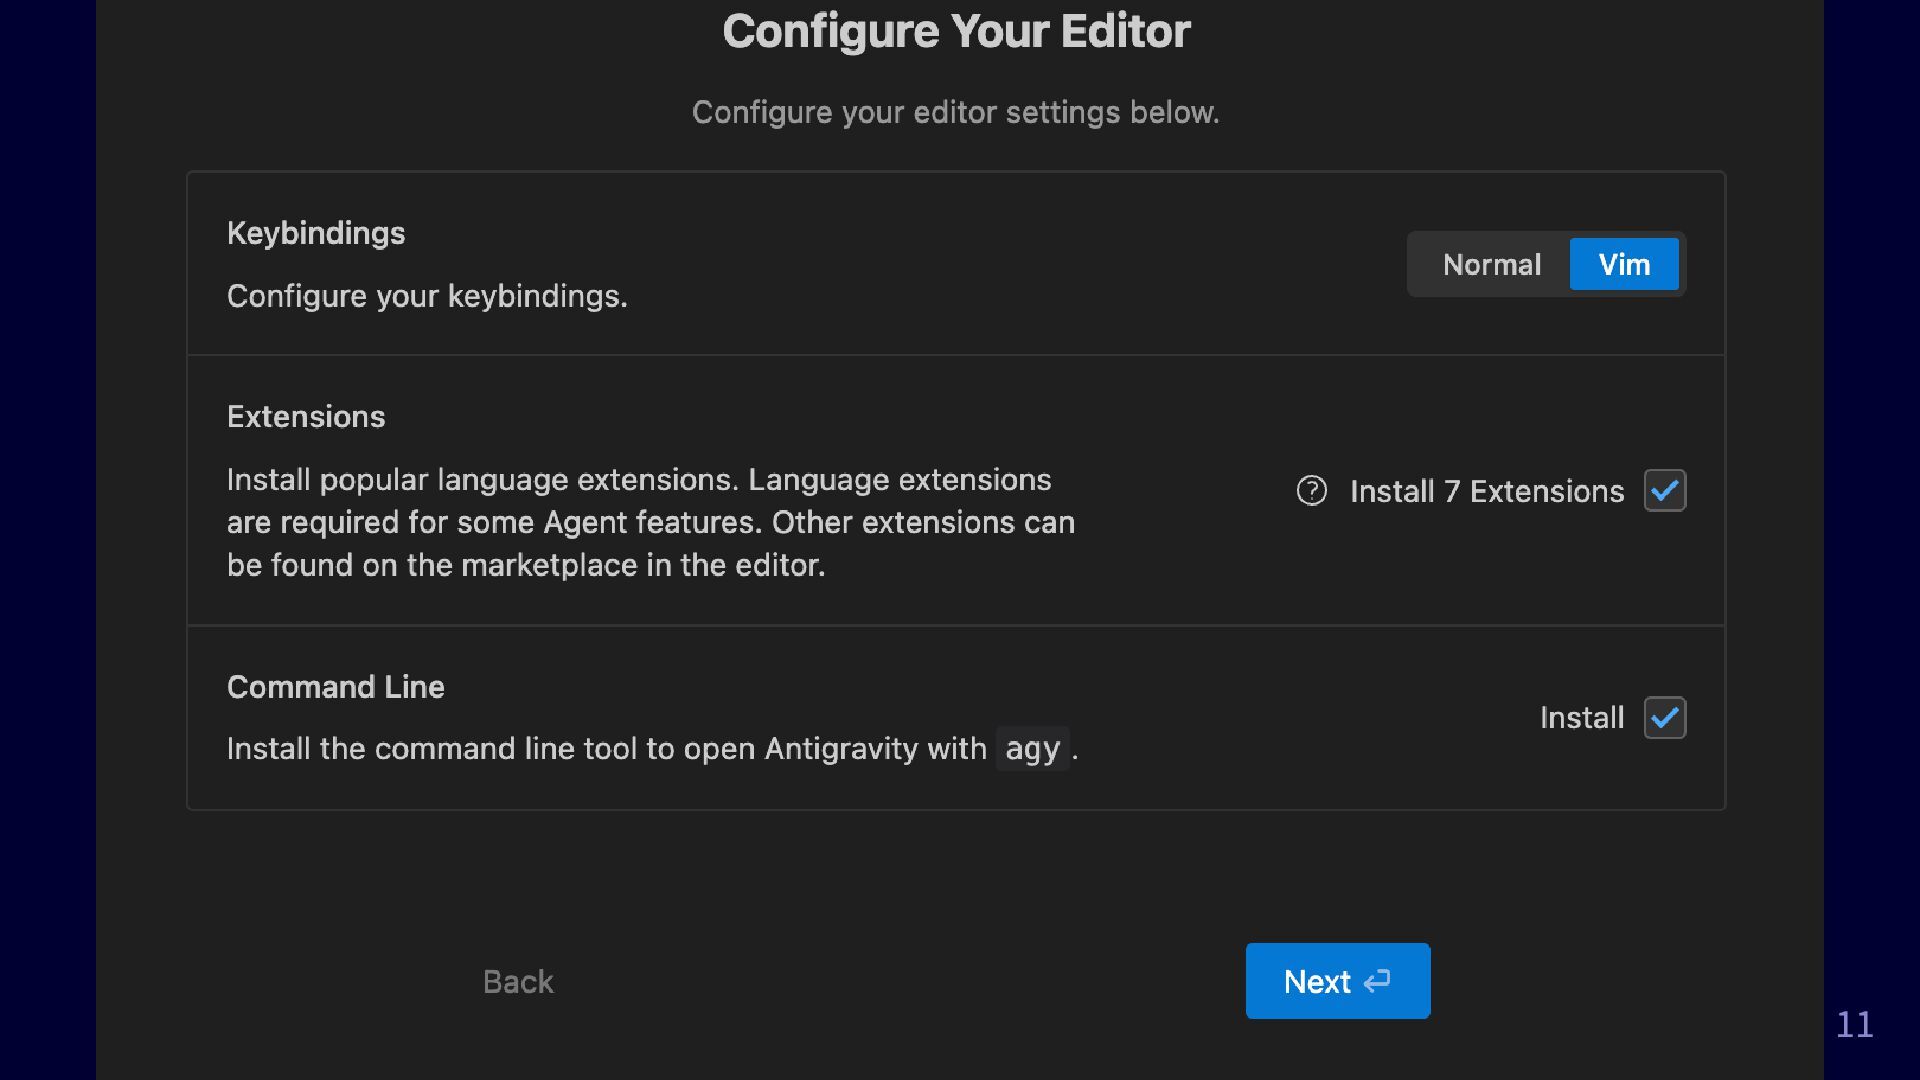The width and height of the screenshot is (1920, 1080).
Task: Click the 'Install the command line tool' description
Action: click(606, 749)
